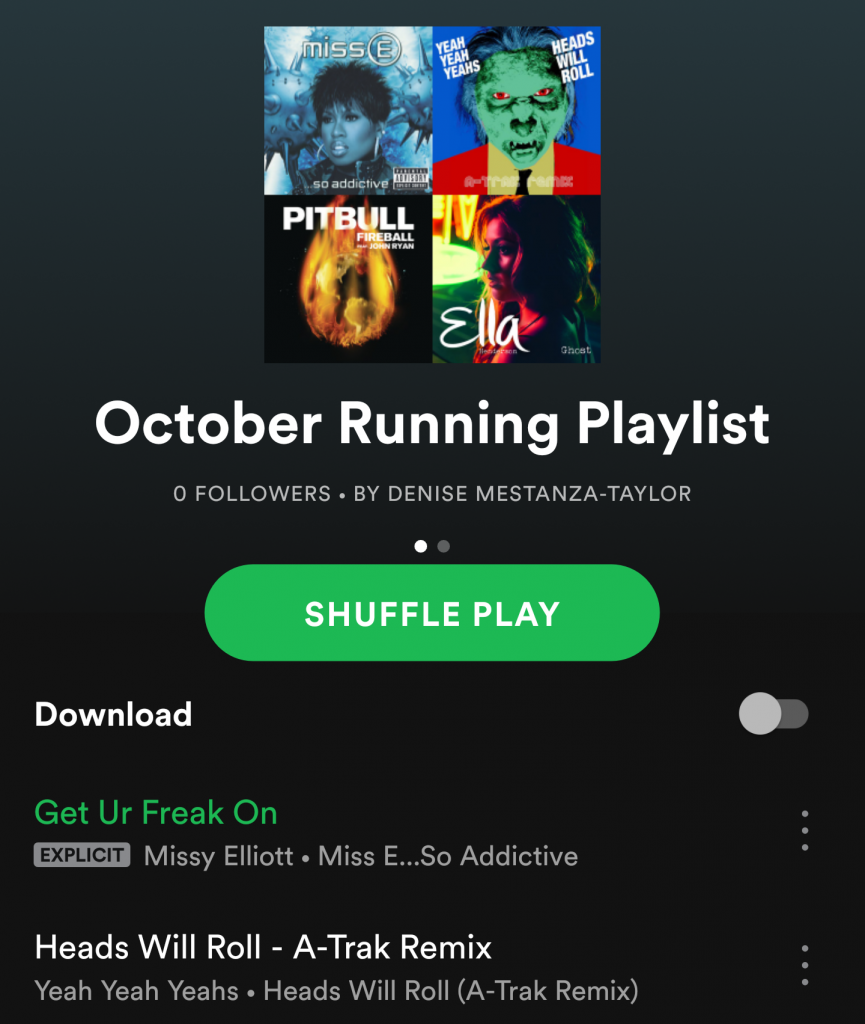Open options menu for Heads Will Roll
The width and height of the screenshot is (865, 1024).
tap(804, 965)
